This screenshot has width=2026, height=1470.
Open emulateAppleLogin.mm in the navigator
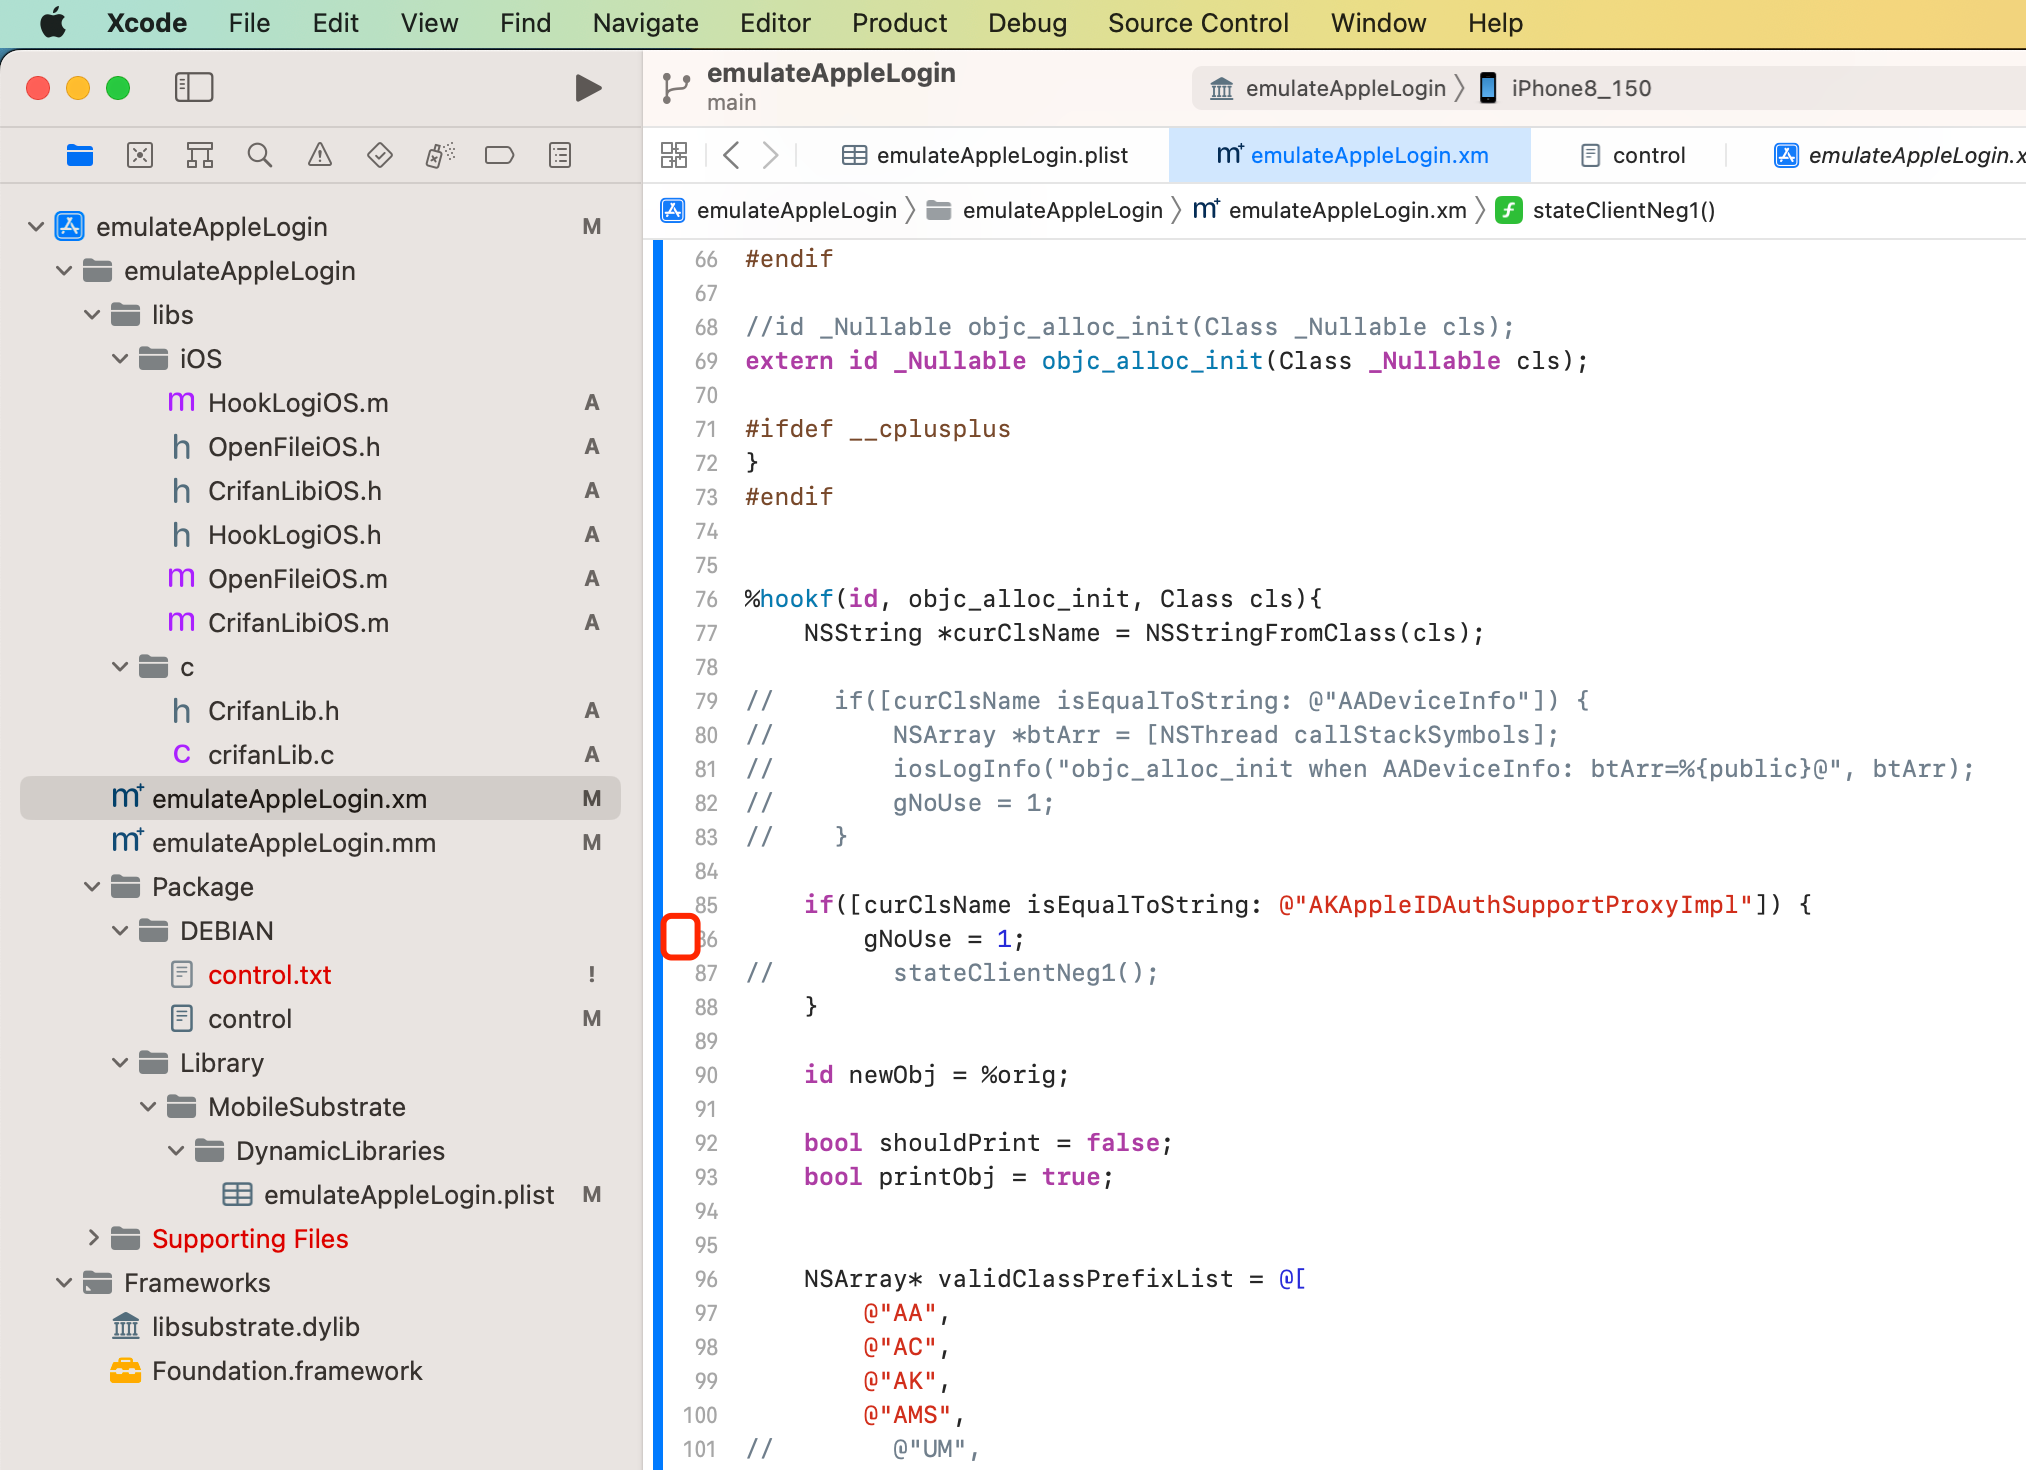[320, 843]
